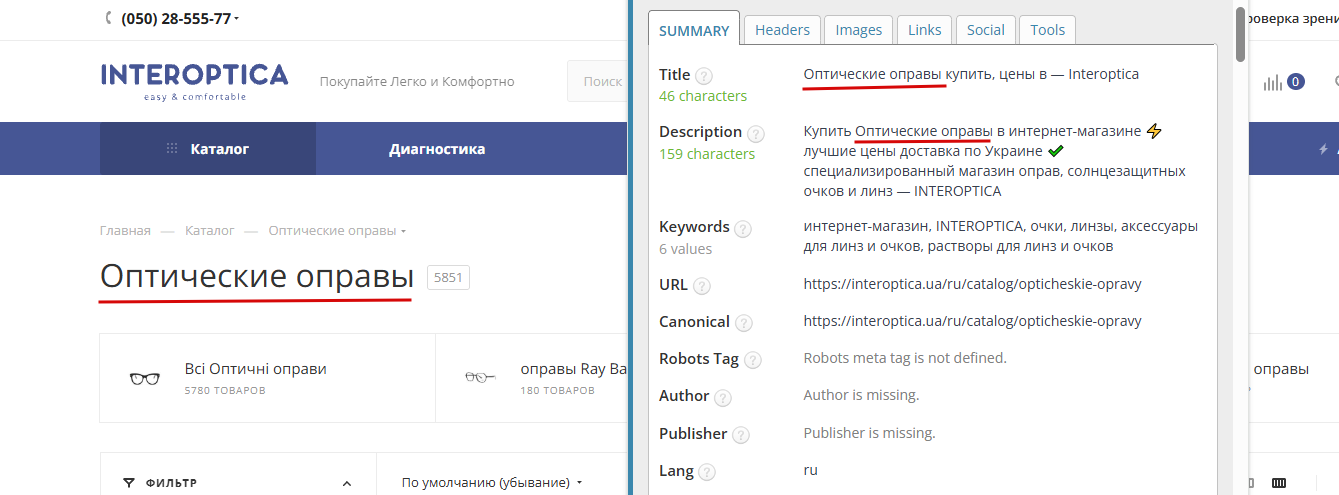Image resolution: width=1339 pixels, height=495 pixels.
Task: Click the Publisher help question-mark icon
Action: pyautogui.click(x=740, y=435)
